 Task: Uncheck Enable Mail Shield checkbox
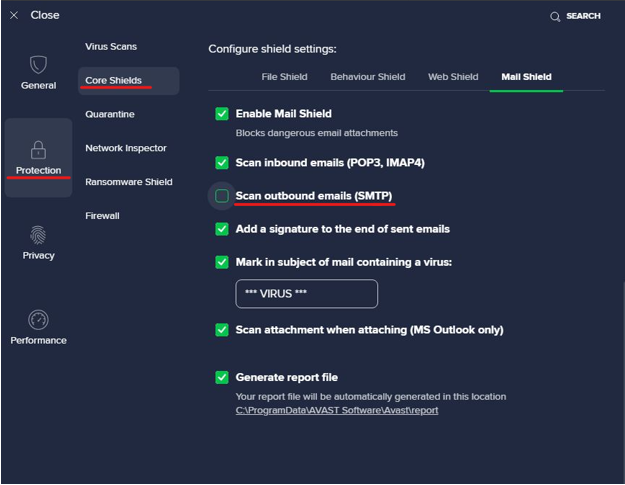tap(222, 114)
